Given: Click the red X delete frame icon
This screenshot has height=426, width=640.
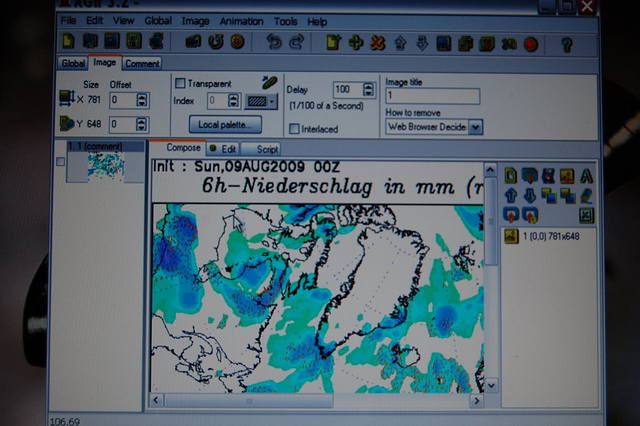Looking at the screenshot, I should coord(377,43).
